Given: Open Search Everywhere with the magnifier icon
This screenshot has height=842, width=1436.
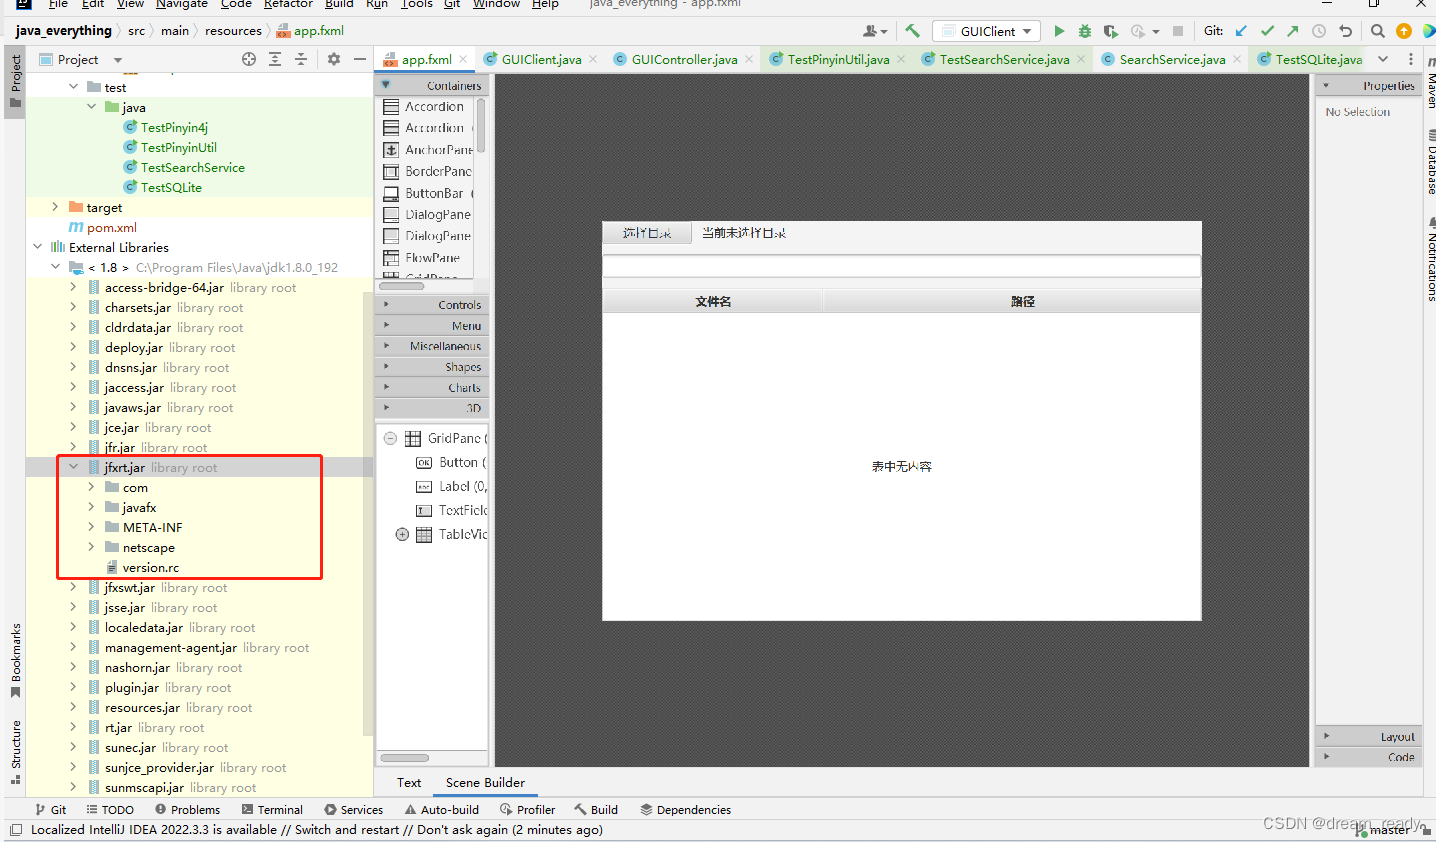Looking at the screenshot, I should pos(1377,31).
